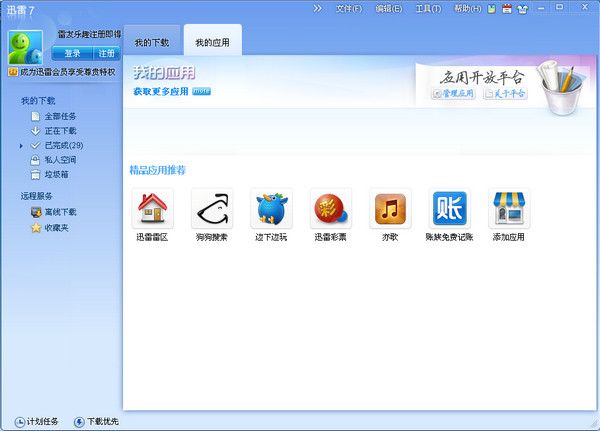Select 离线下载 under remote services
600x431 pixels.
coord(60,212)
